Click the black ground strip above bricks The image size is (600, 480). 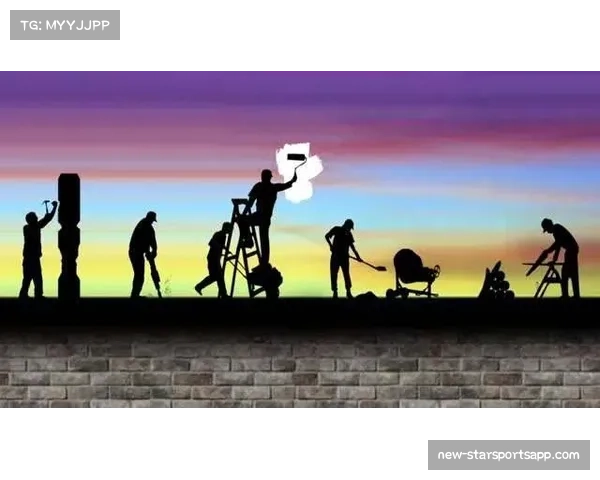[x=300, y=312]
